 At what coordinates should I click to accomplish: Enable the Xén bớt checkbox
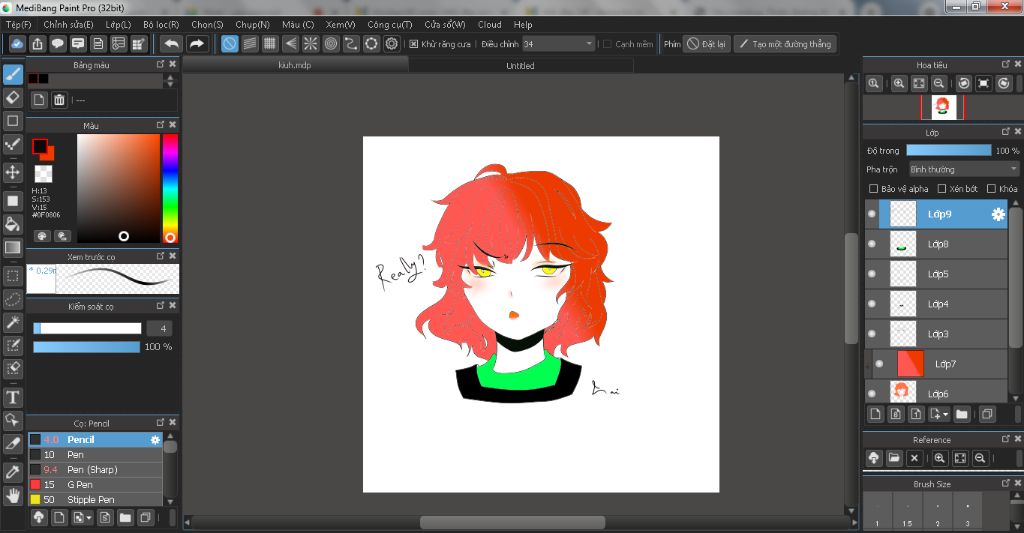(942, 189)
